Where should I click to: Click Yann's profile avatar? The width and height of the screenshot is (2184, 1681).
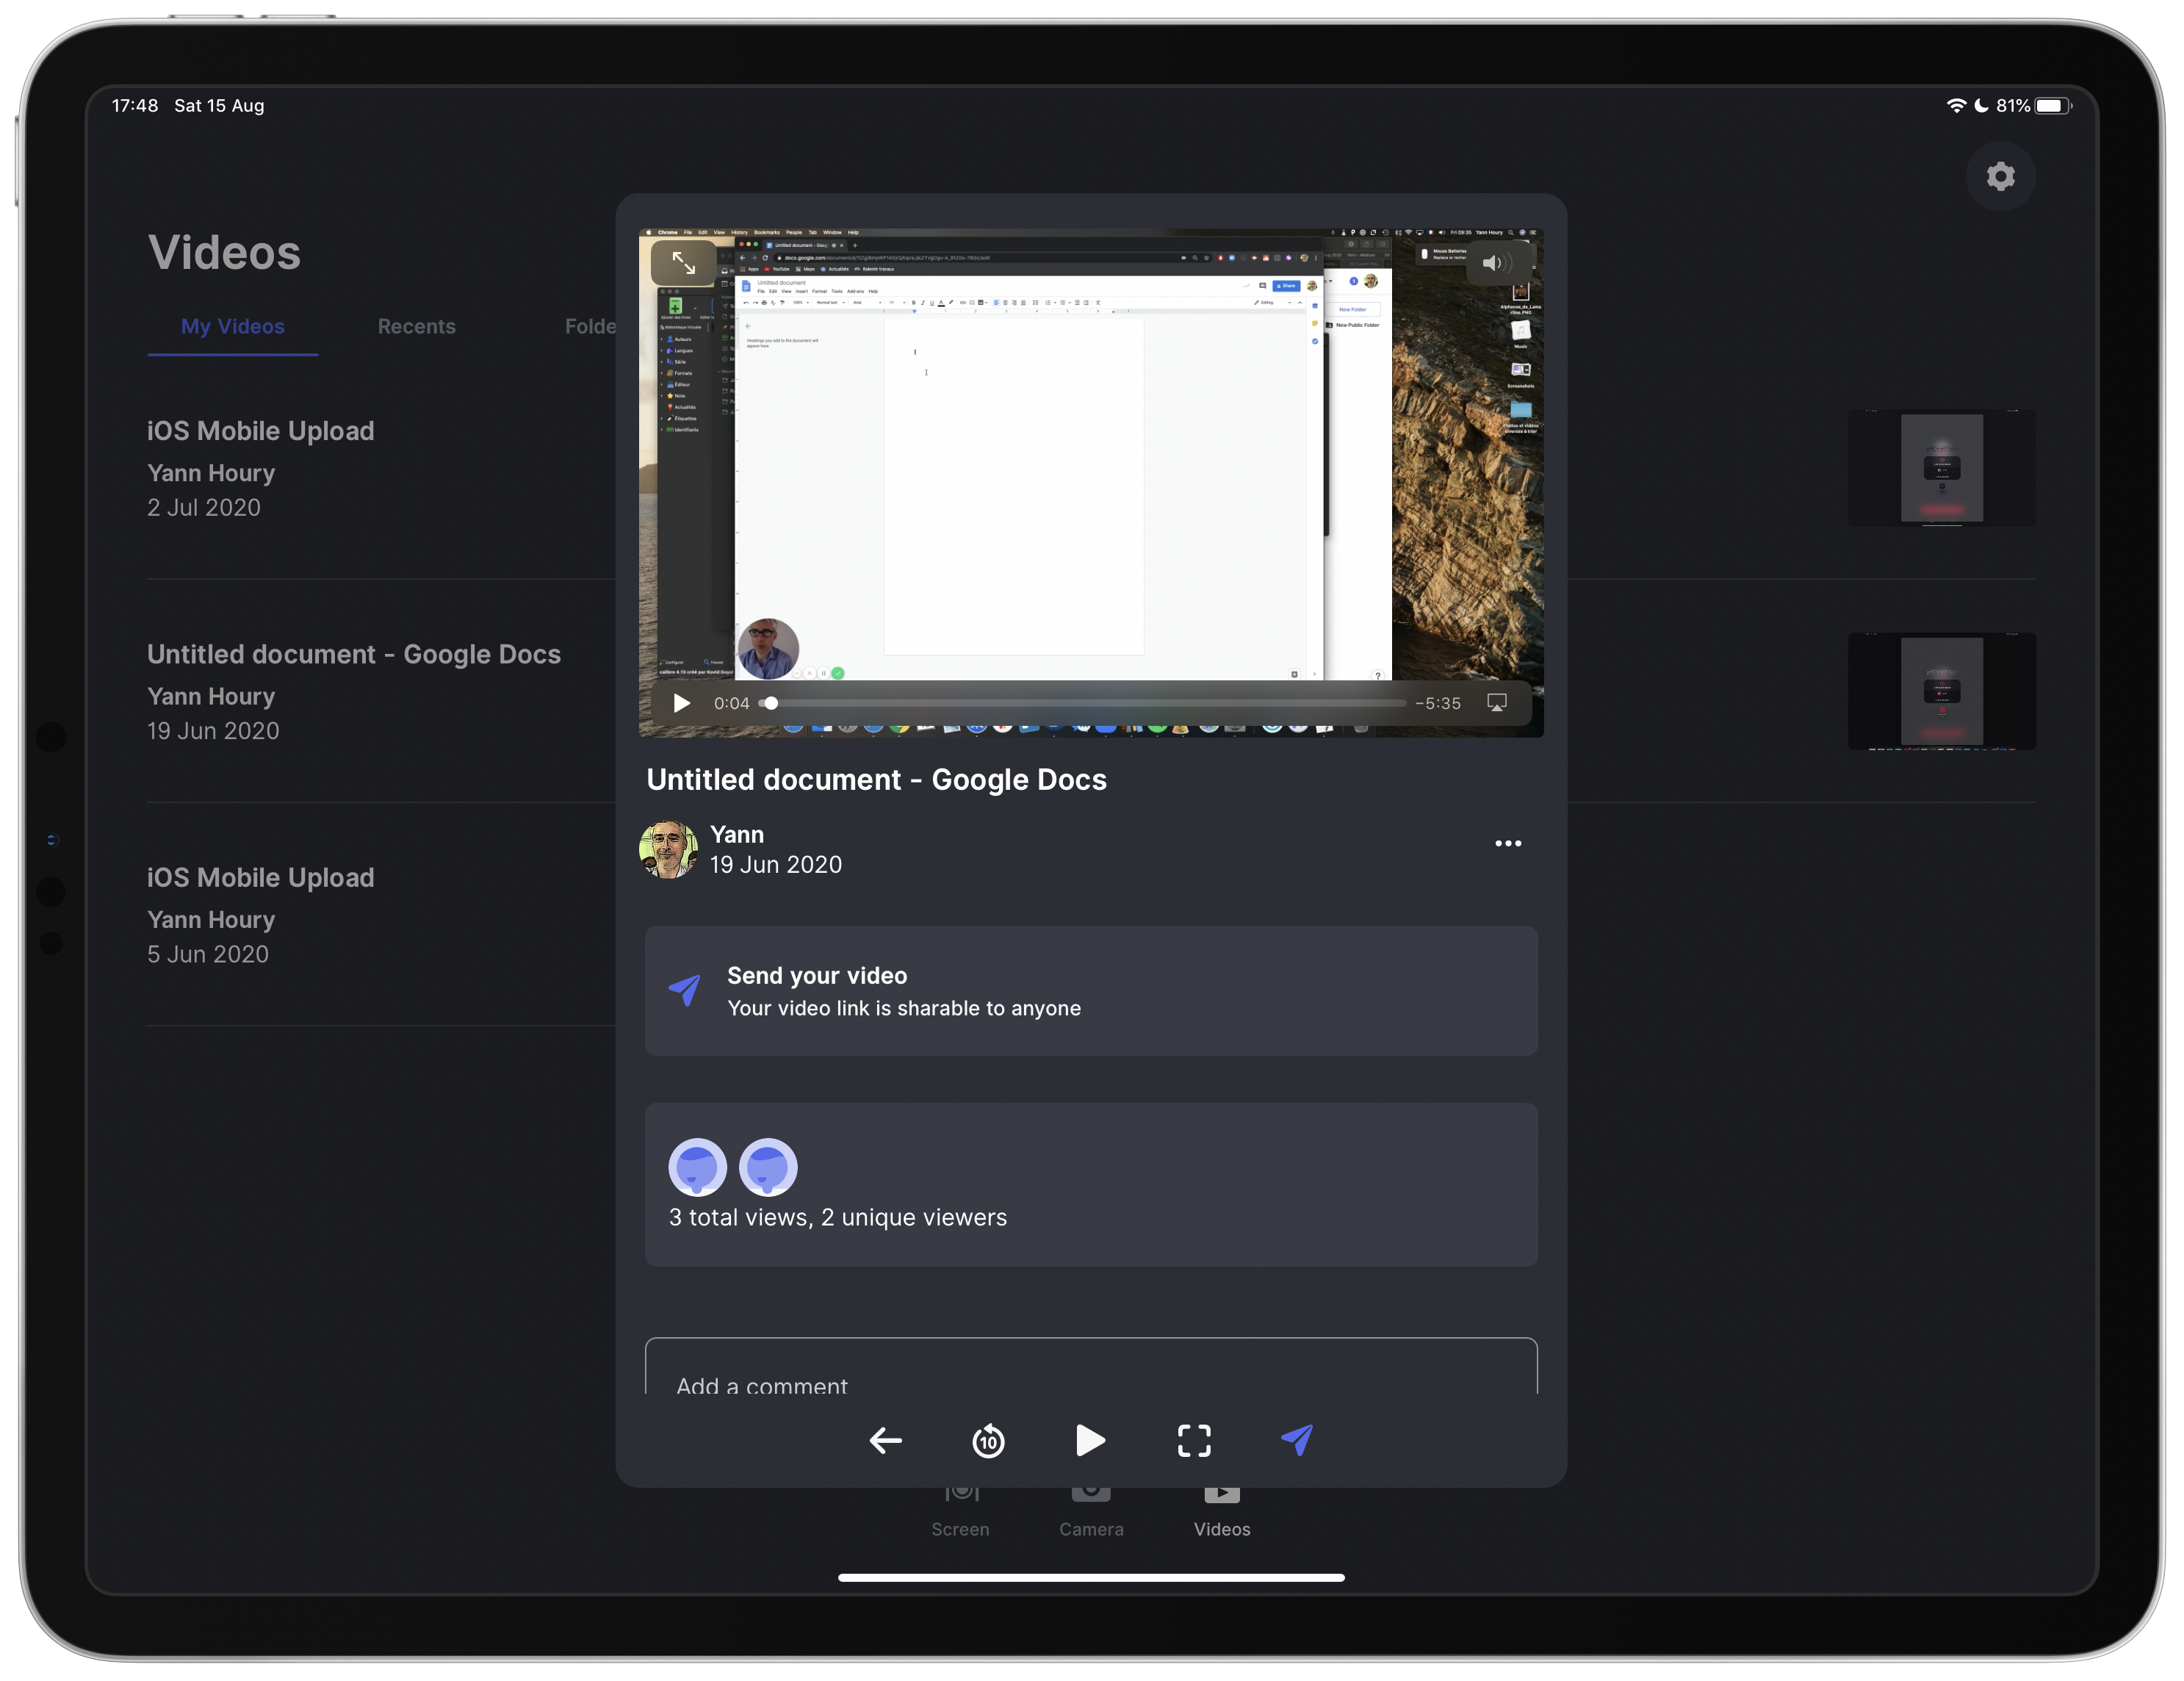668,849
